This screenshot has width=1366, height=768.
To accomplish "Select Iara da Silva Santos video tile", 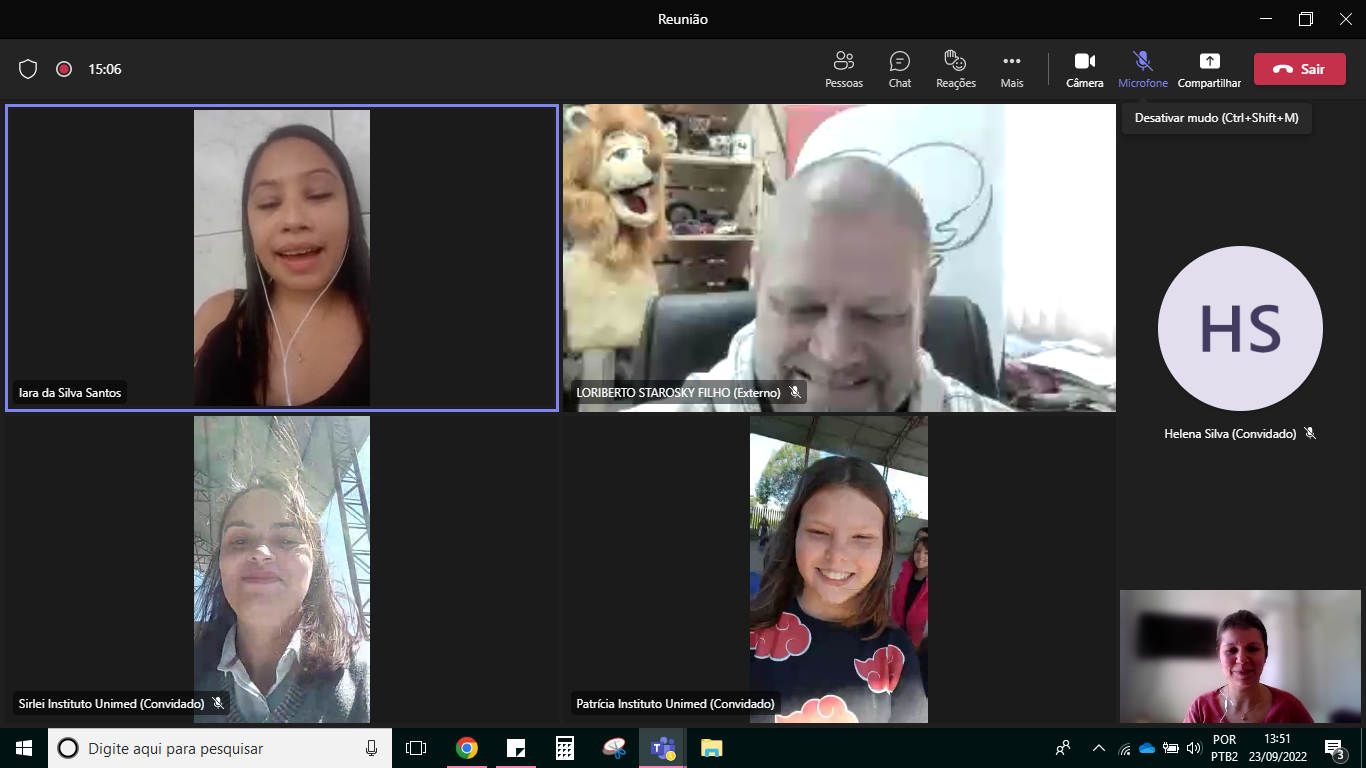I will tap(282, 258).
